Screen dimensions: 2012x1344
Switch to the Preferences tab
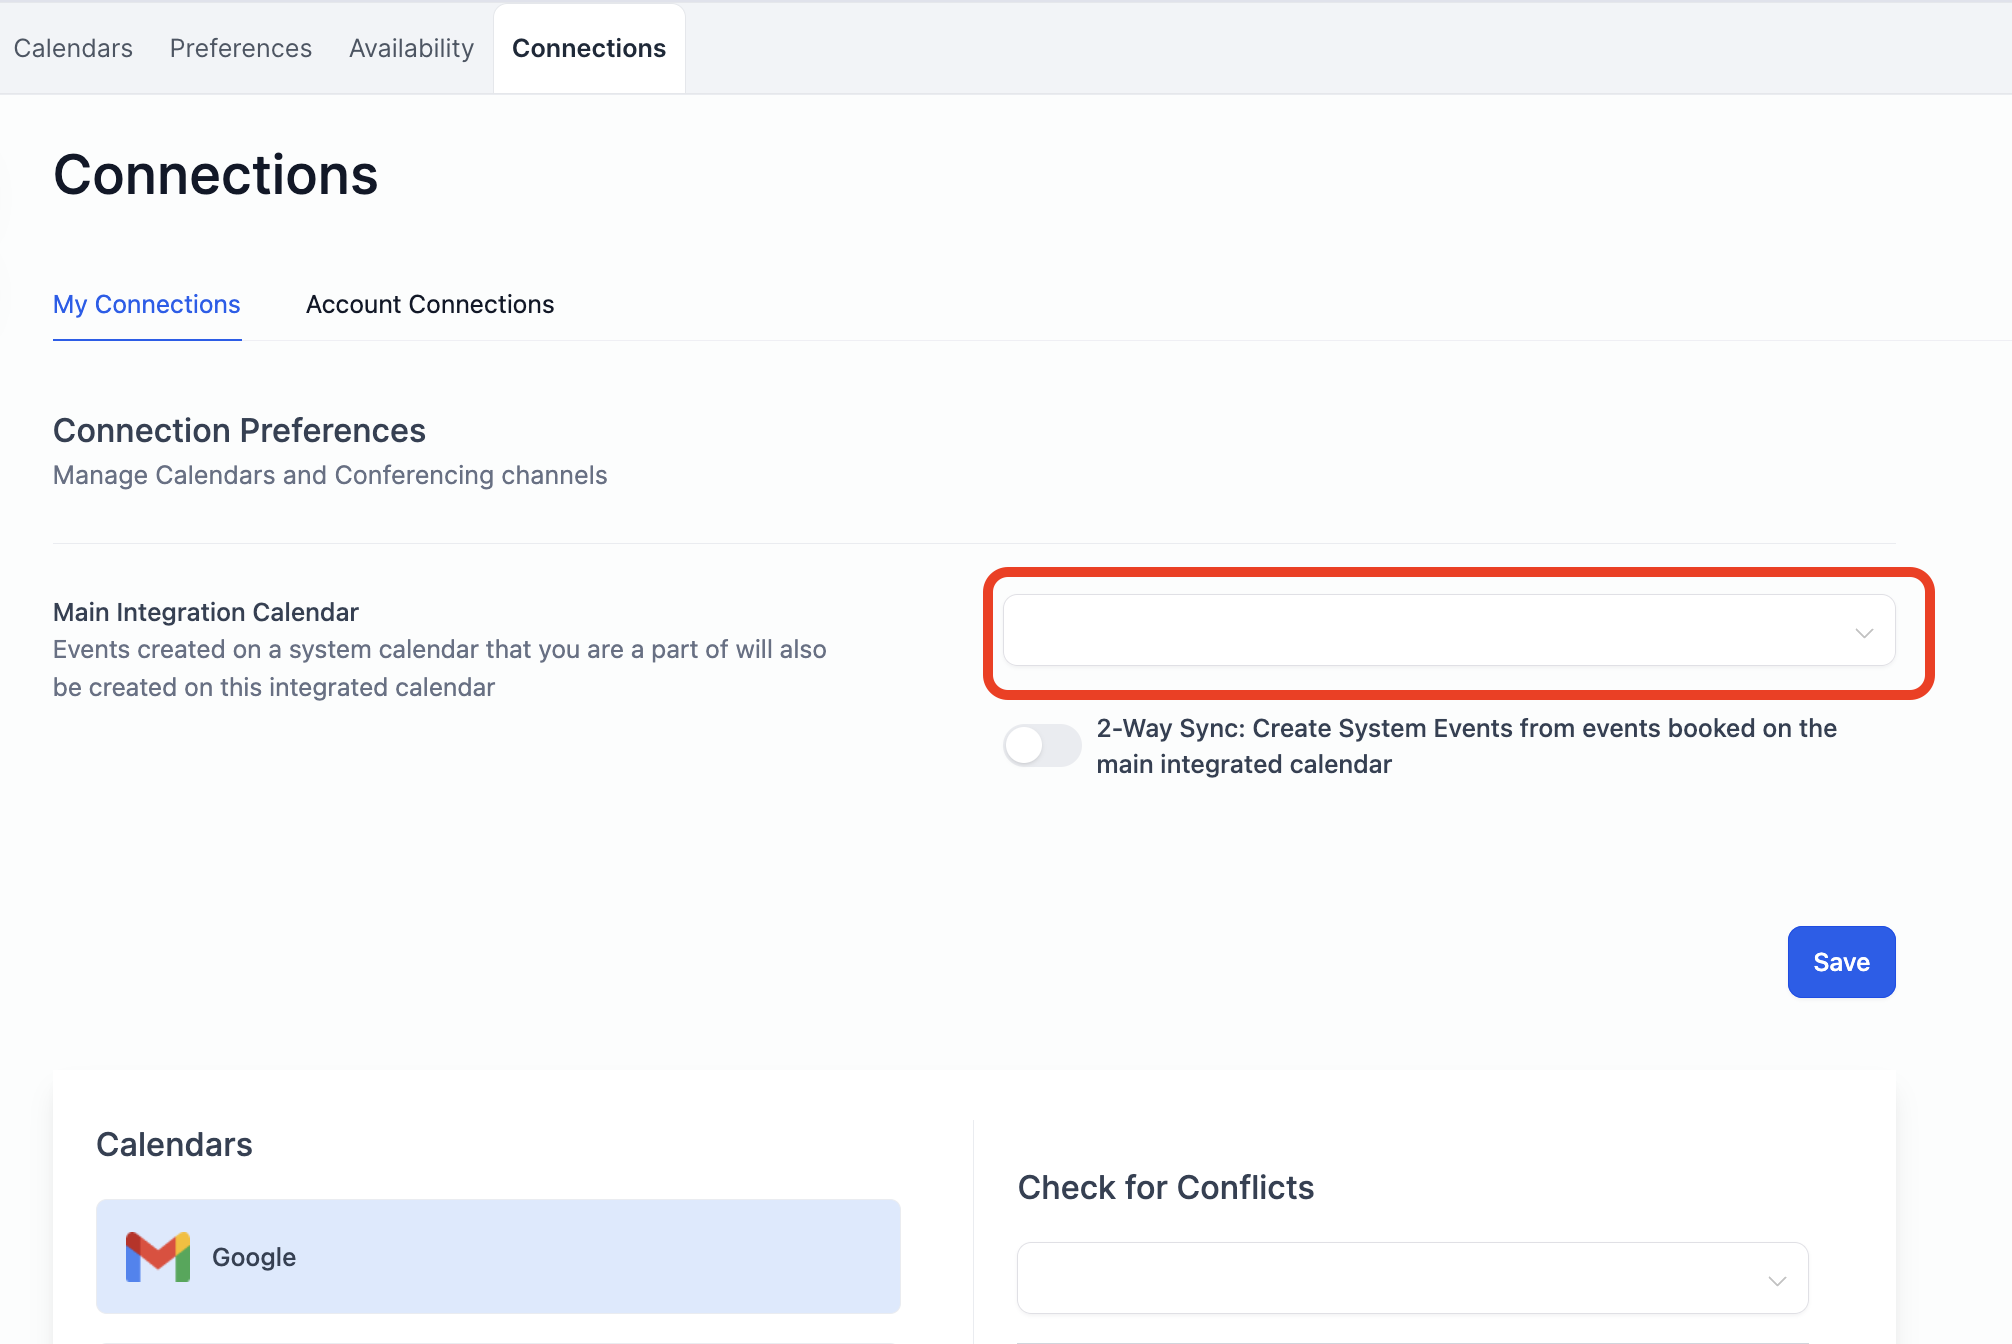click(x=240, y=48)
